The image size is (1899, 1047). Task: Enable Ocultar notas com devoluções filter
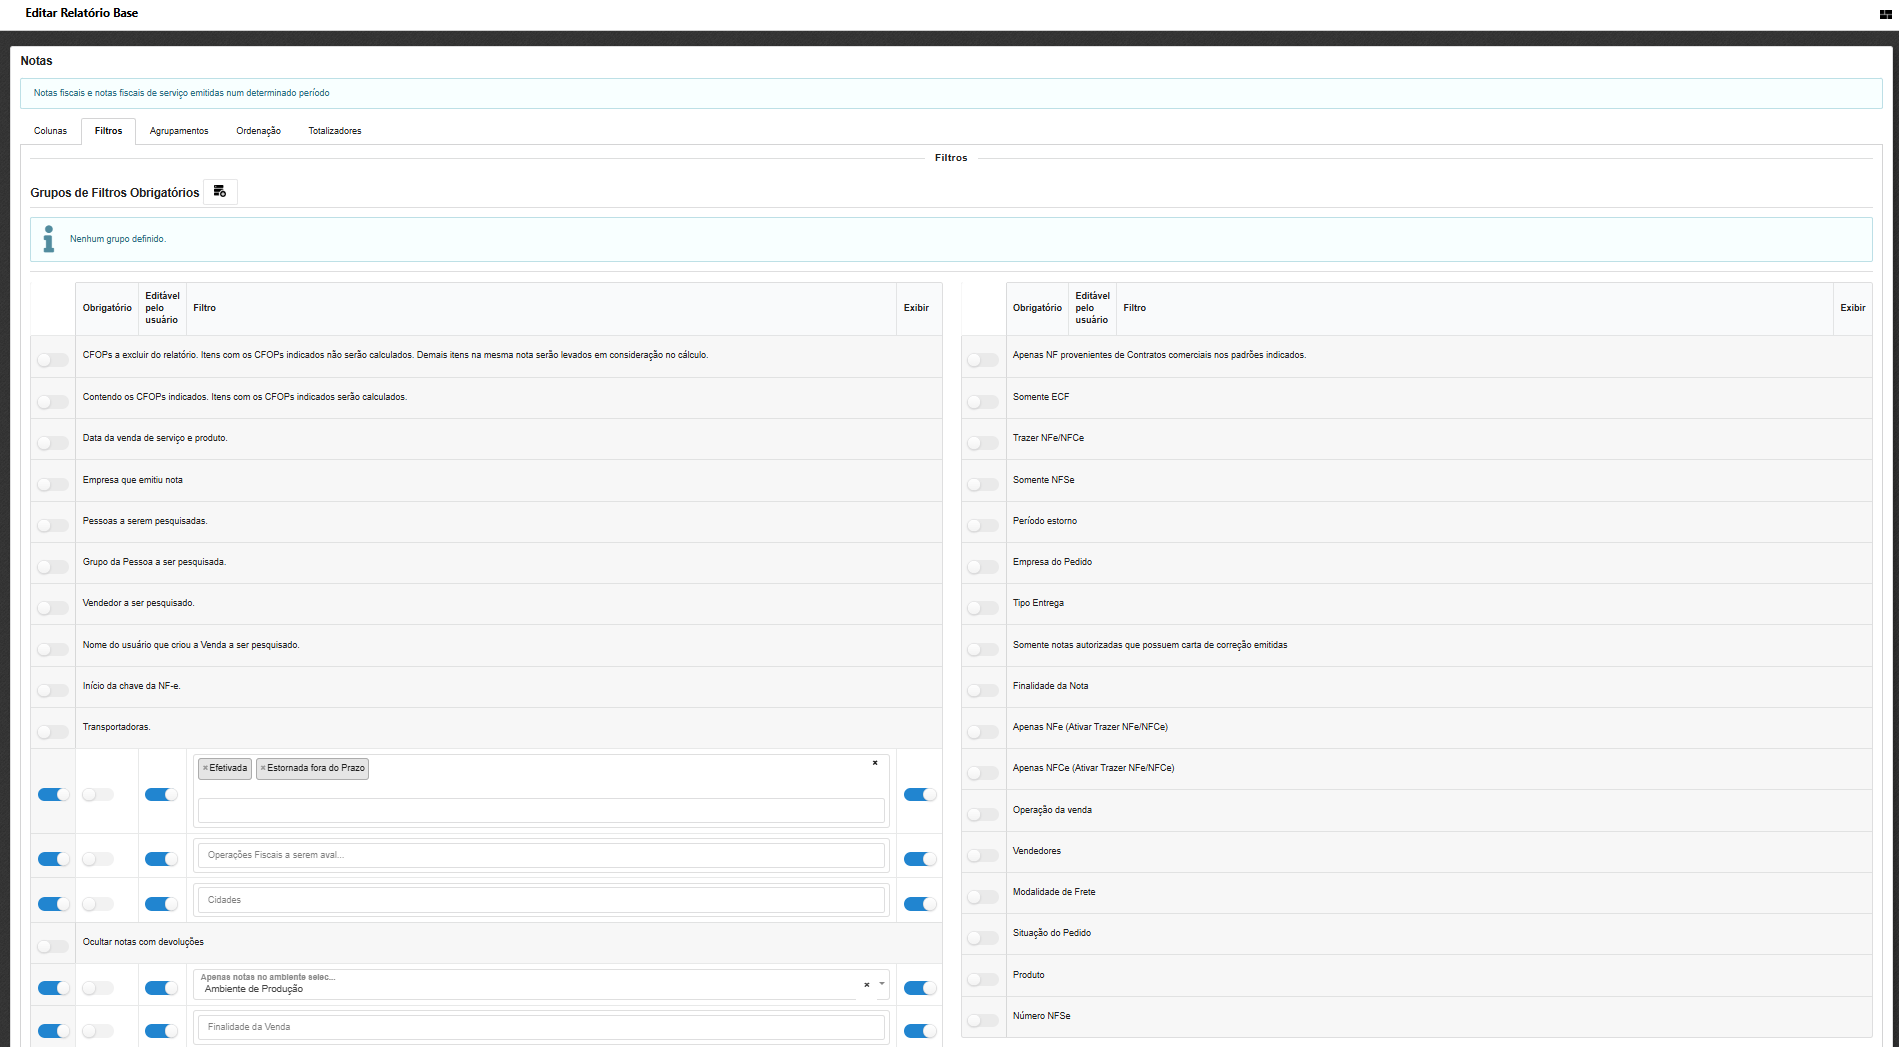pos(53,946)
